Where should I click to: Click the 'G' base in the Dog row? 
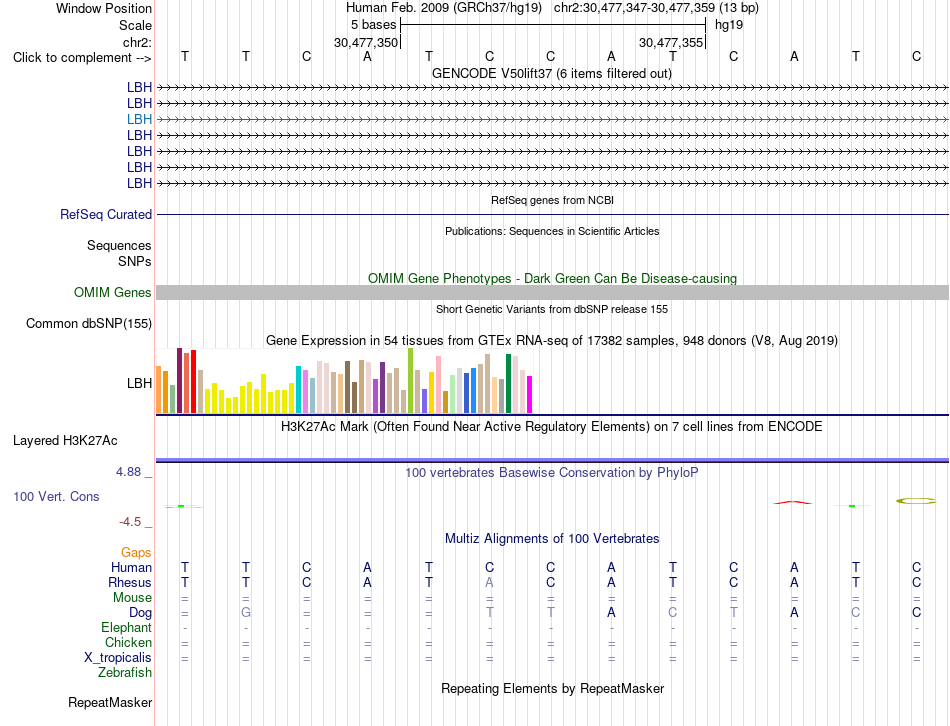[245, 612]
